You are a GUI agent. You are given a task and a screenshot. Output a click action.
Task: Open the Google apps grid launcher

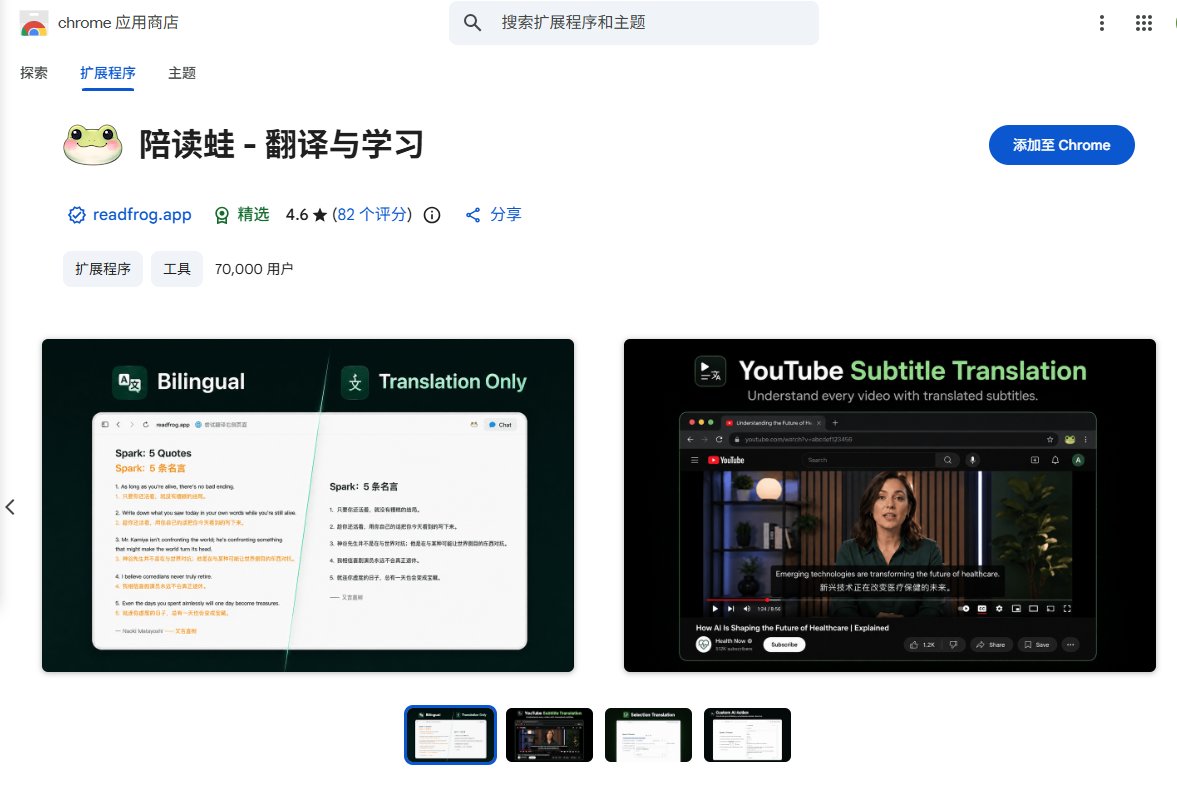[1143, 23]
